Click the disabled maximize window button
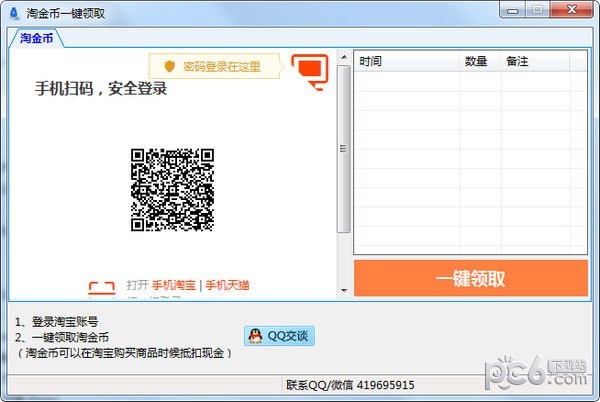This screenshot has width=600, height=402. (x=538, y=10)
